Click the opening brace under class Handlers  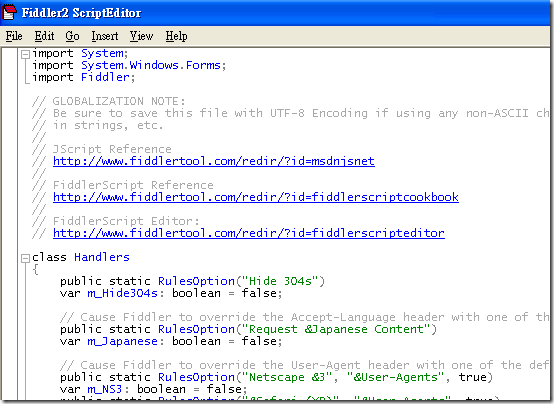tap(35, 270)
